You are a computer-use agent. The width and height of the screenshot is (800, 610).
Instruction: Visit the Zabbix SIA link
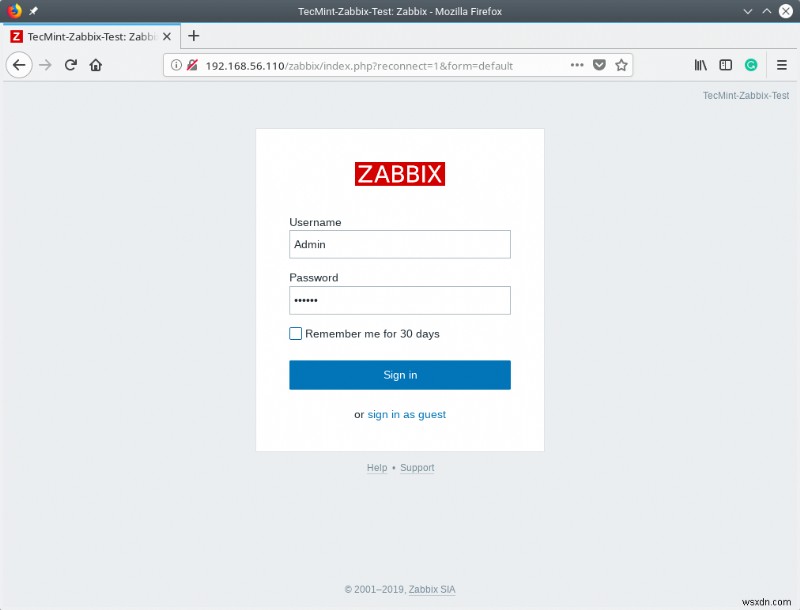432,590
